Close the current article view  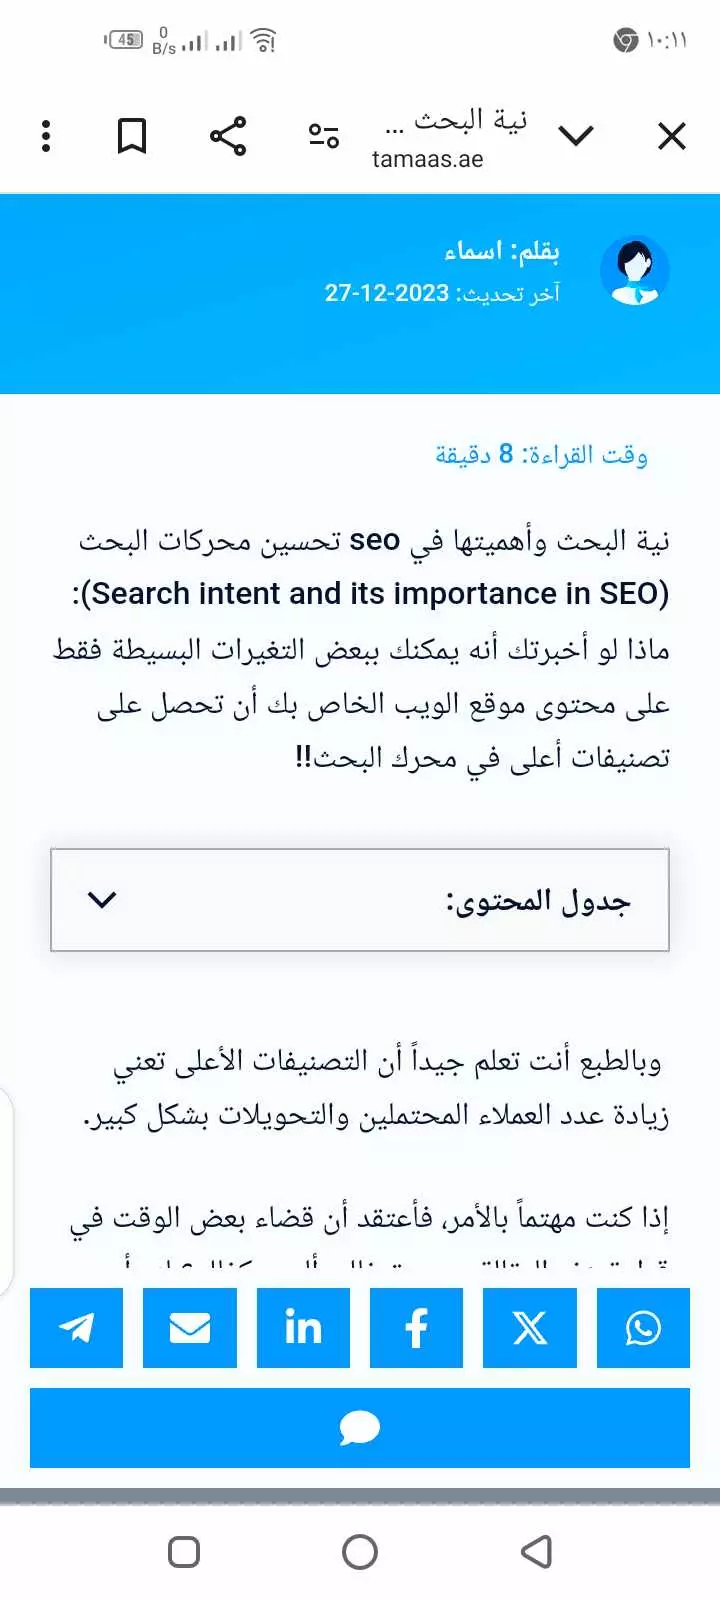click(x=670, y=134)
